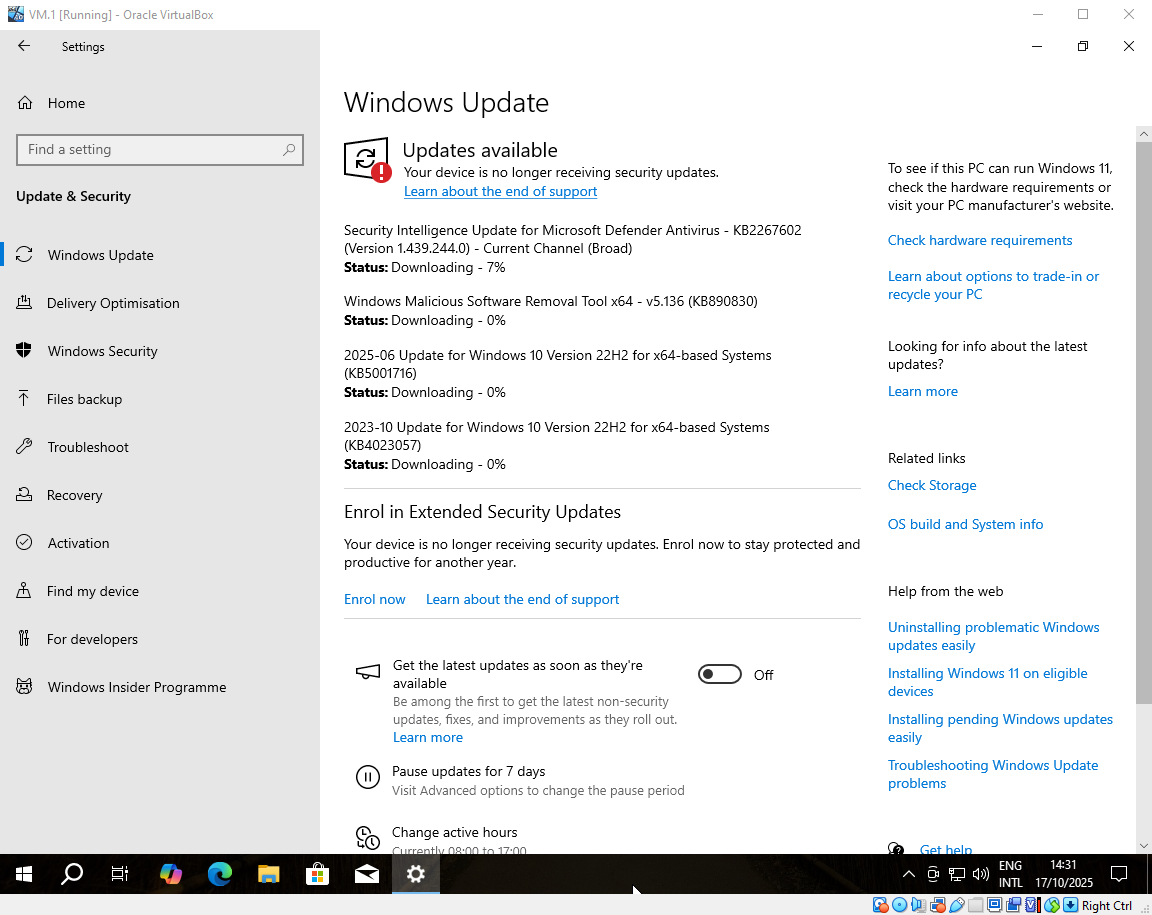The width and height of the screenshot is (1152, 915).
Task: Click the back arrow in Settings
Action: click(24, 46)
